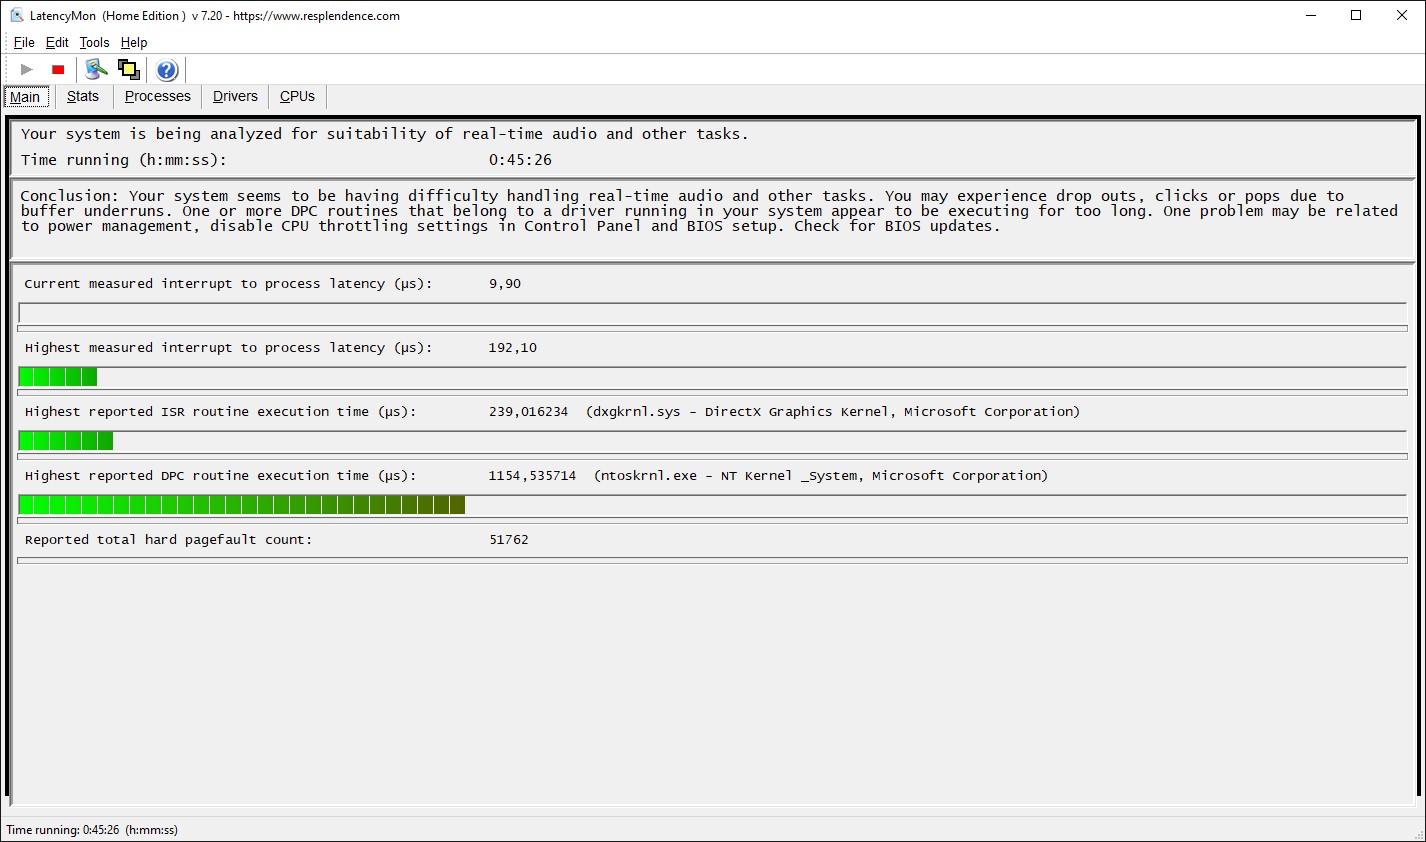The height and width of the screenshot is (842, 1426).
Task: Open the Help menu
Action: (134, 42)
